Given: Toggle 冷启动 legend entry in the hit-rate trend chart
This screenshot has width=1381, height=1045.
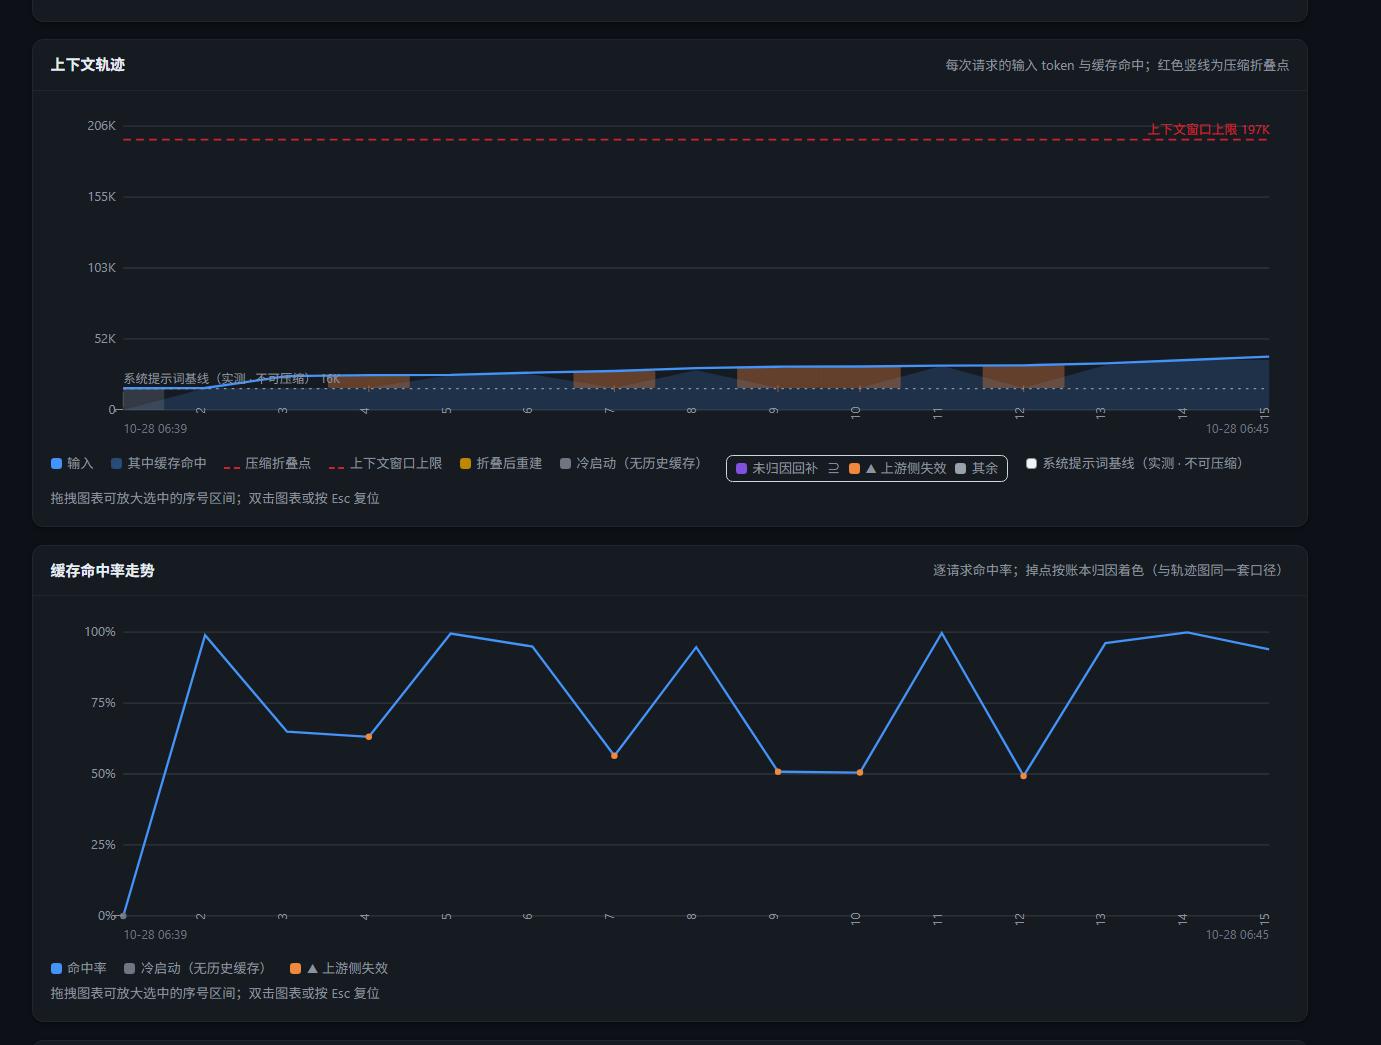Looking at the screenshot, I should (195, 969).
